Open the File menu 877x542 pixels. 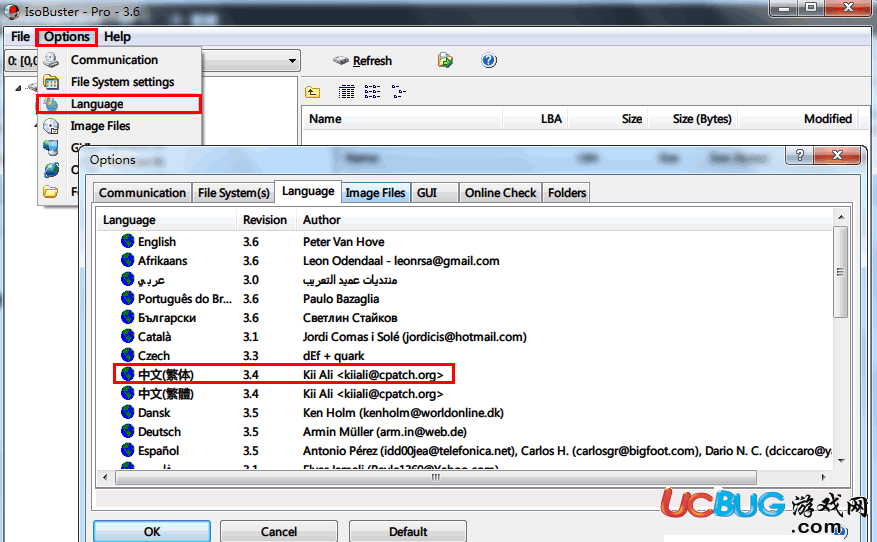(21, 37)
